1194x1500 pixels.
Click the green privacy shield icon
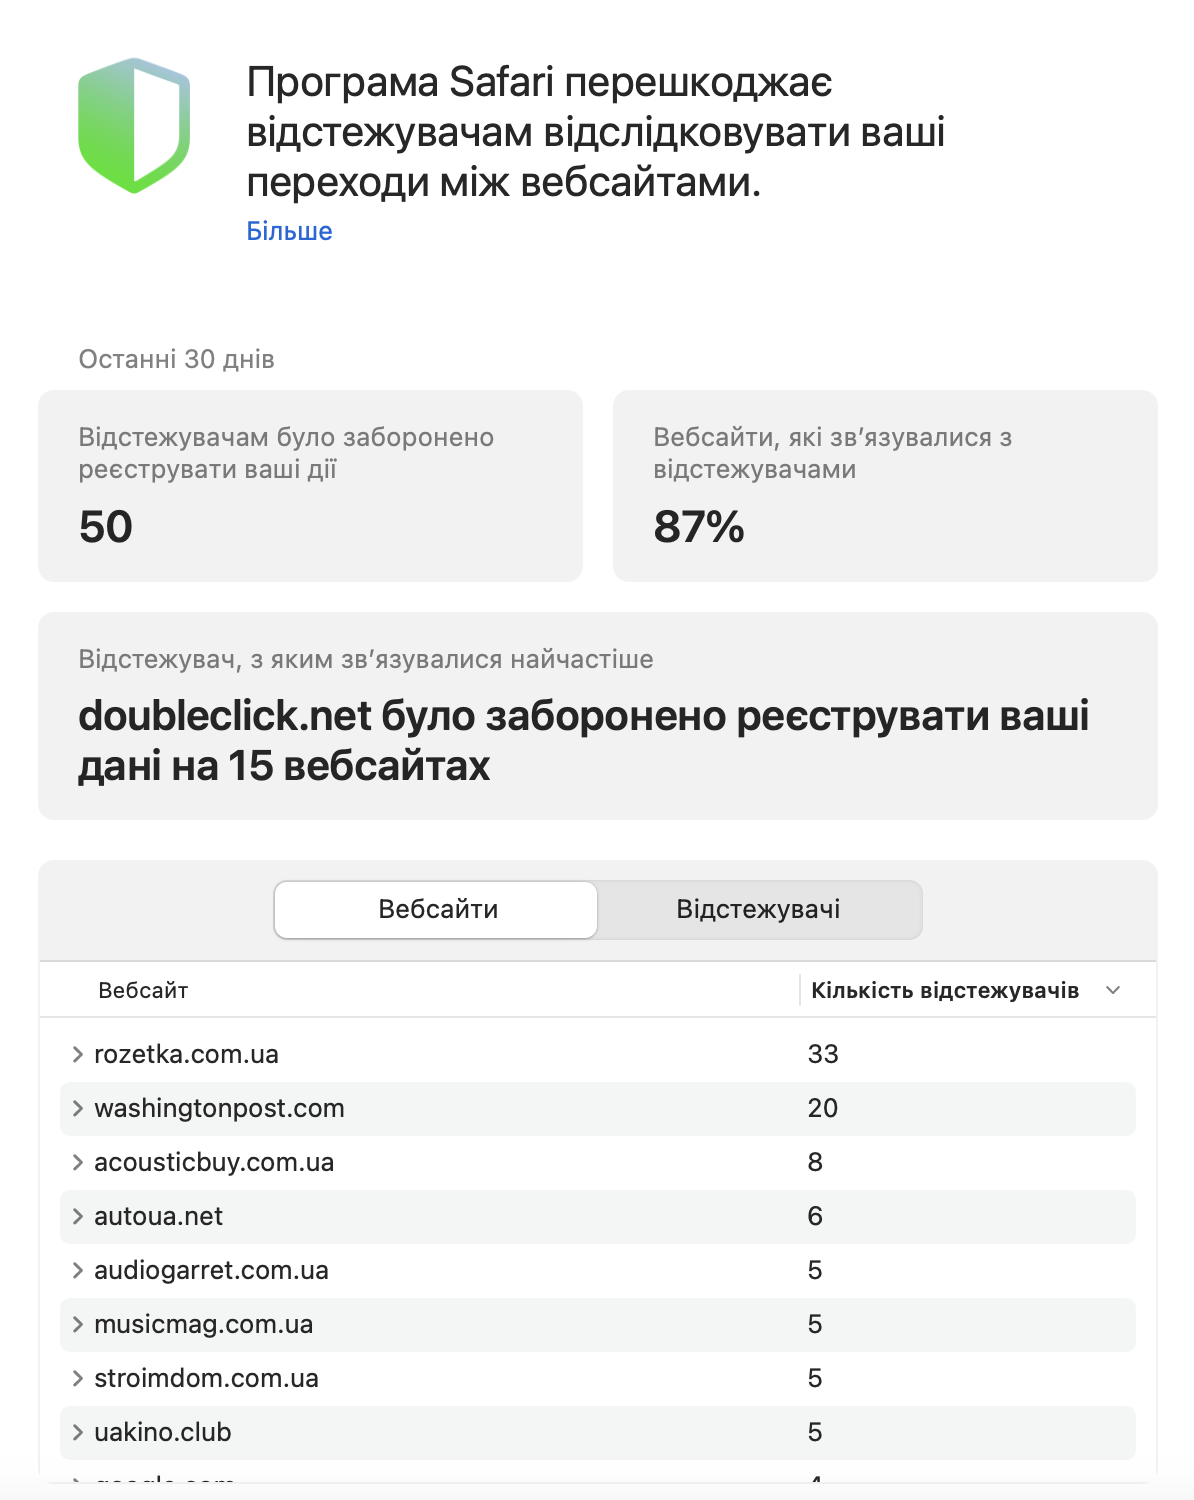point(134,125)
